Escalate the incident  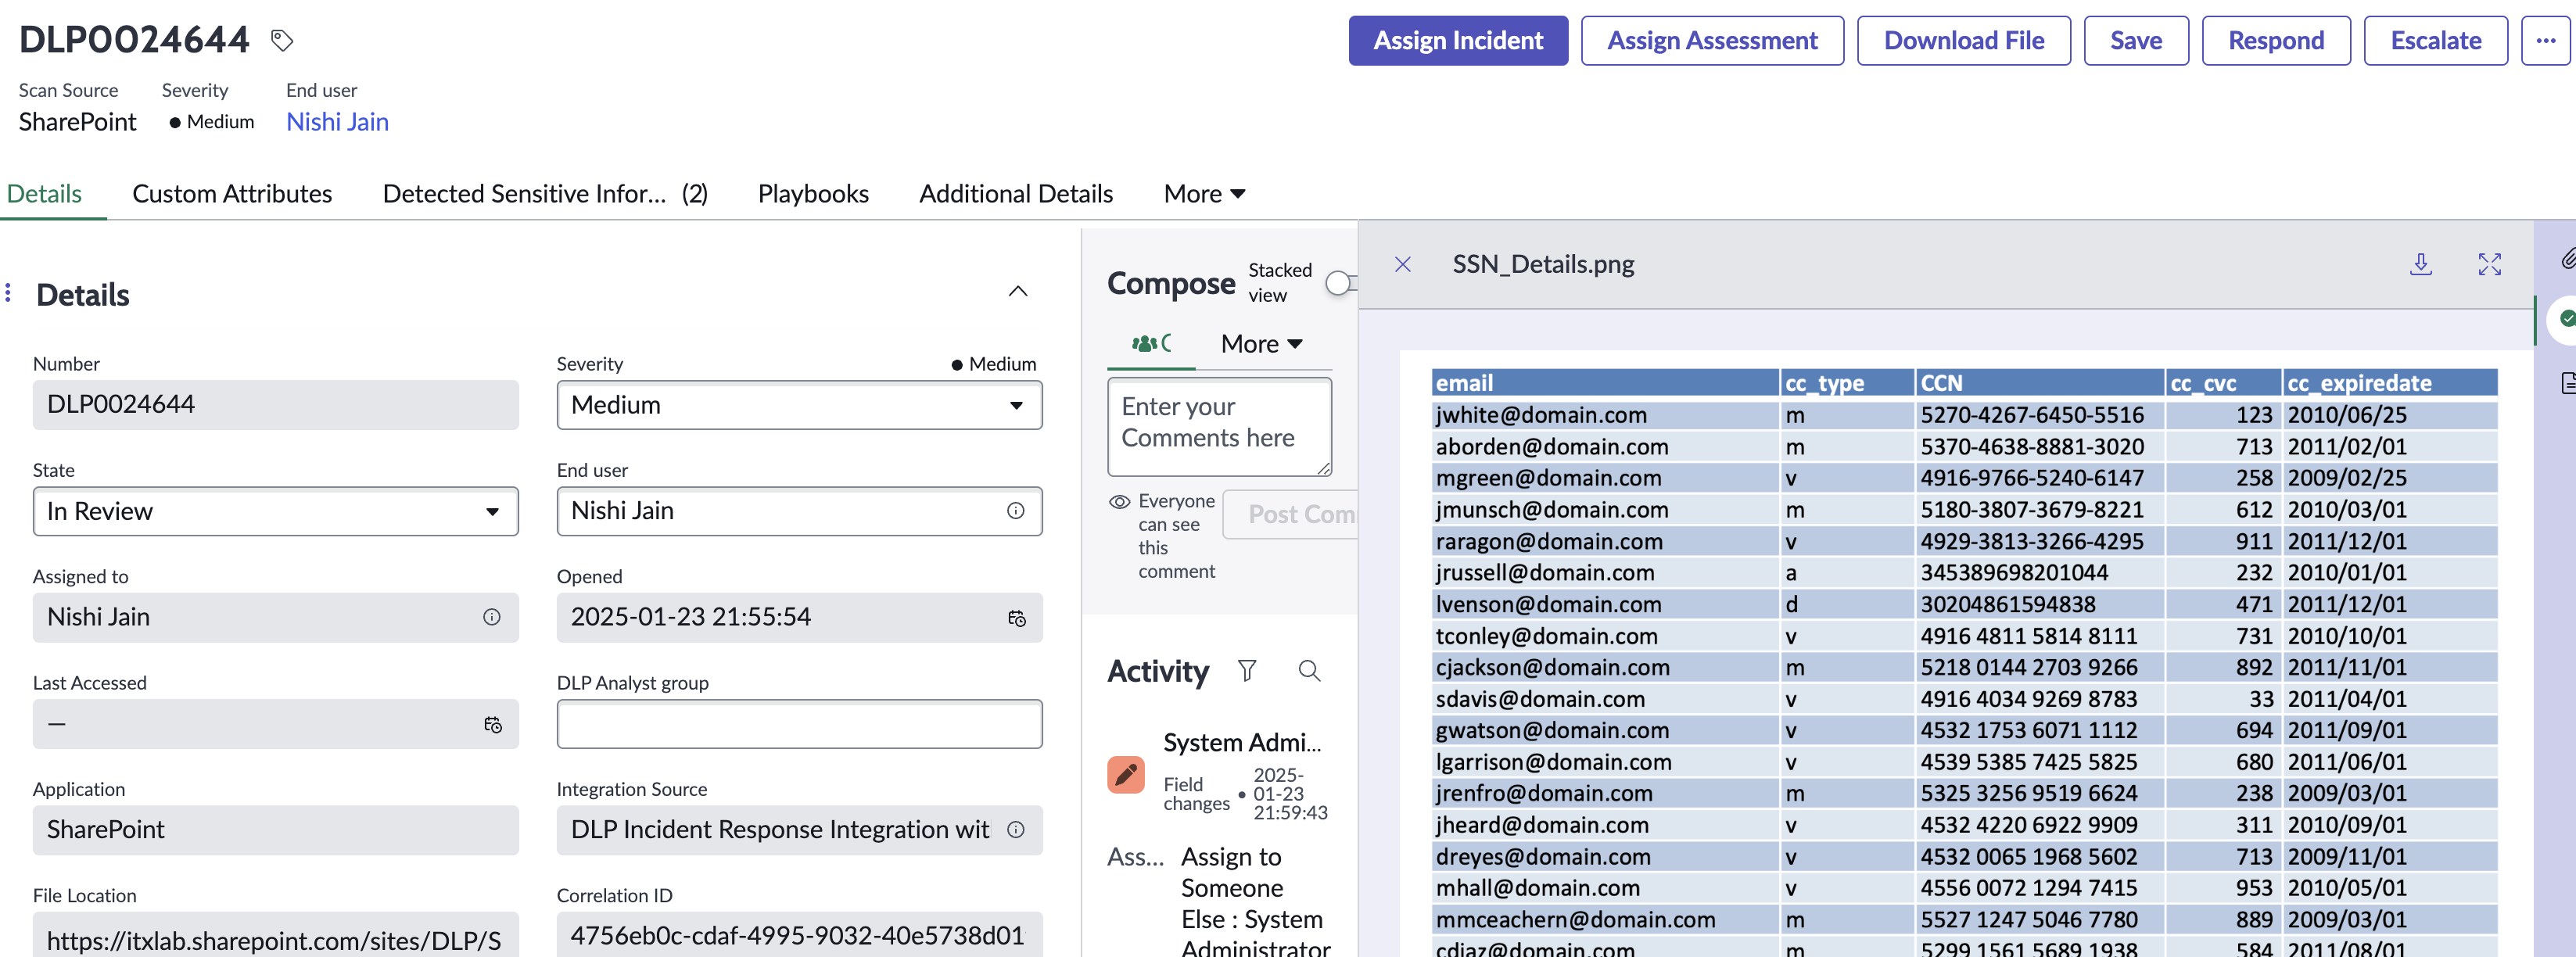(x=2436, y=41)
